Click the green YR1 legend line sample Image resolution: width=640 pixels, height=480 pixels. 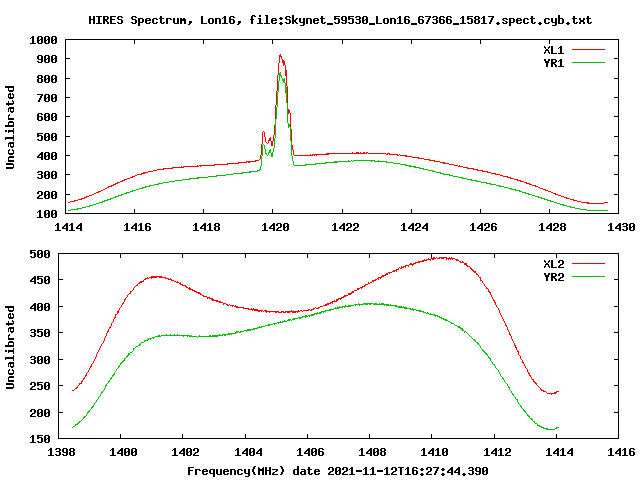[588, 63]
